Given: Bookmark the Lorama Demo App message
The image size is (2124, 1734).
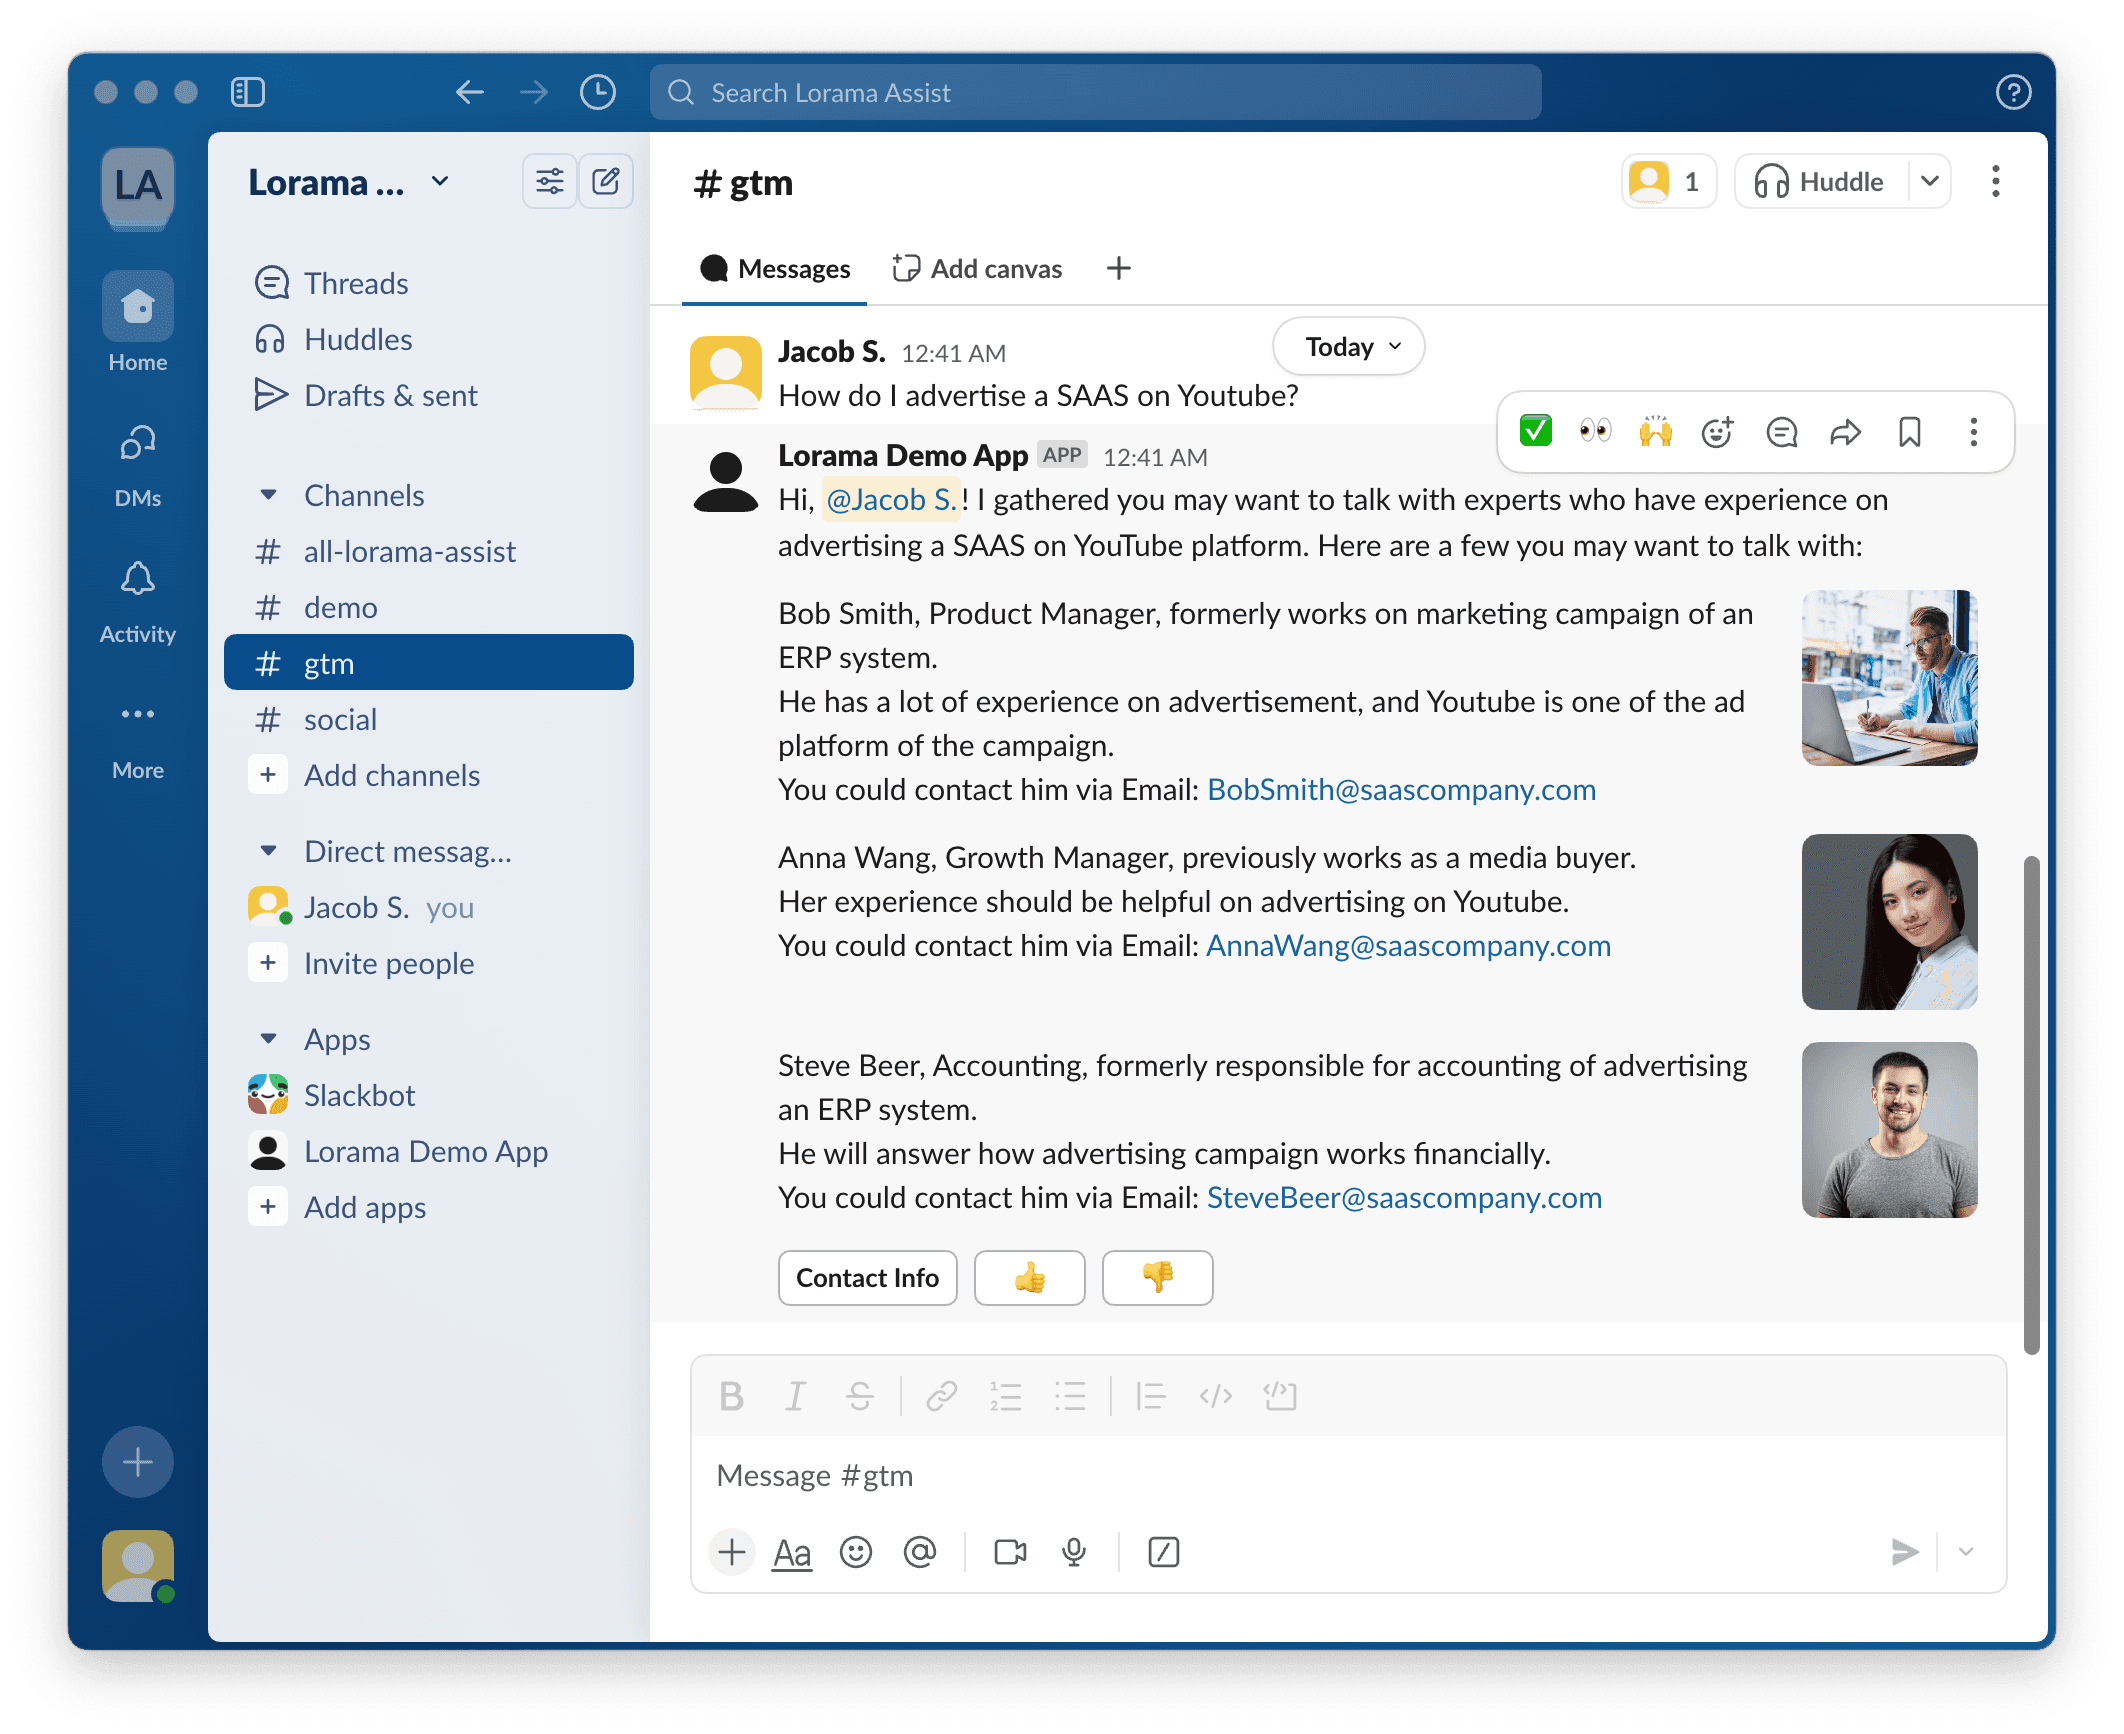Looking at the screenshot, I should coord(1909,432).
